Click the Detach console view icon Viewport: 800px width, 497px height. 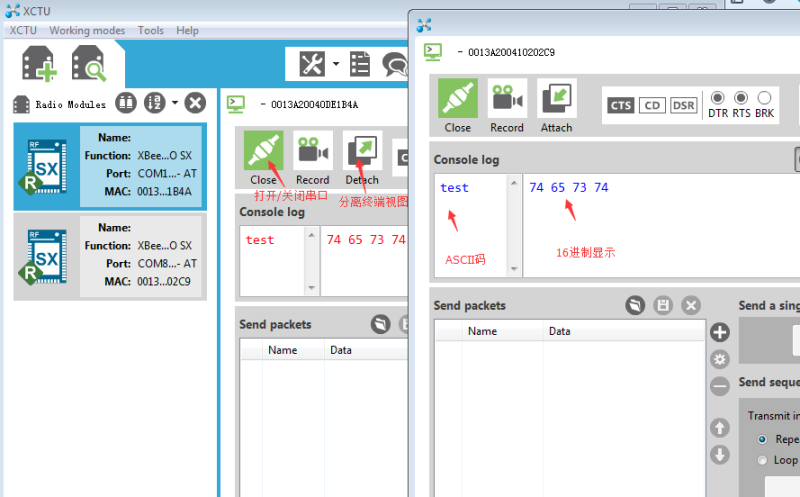click(362, 158)
